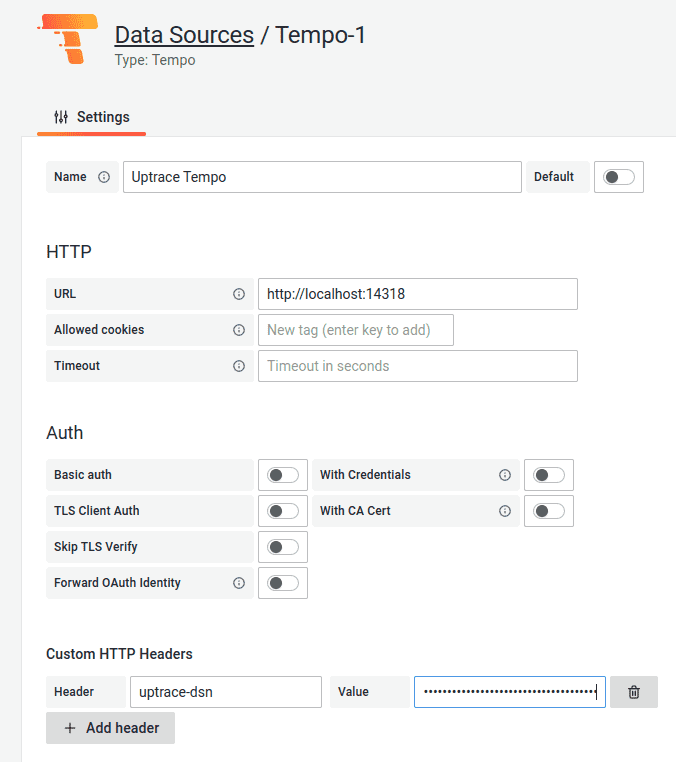676x762 pixels.
Task: Enable the Forward OAuth Identity toggle
Action: click(x=283, y=583)
